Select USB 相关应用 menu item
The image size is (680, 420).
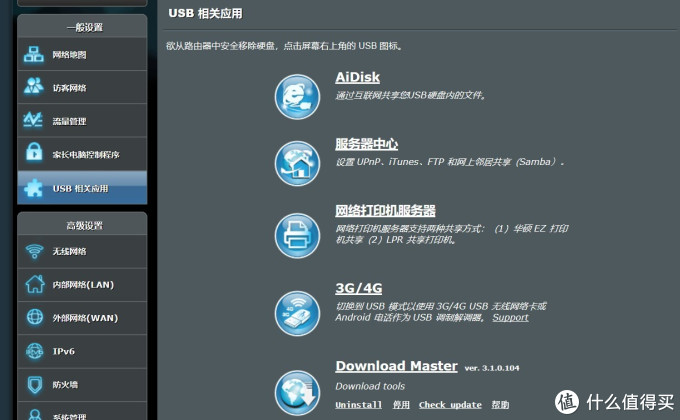(82, 187)
